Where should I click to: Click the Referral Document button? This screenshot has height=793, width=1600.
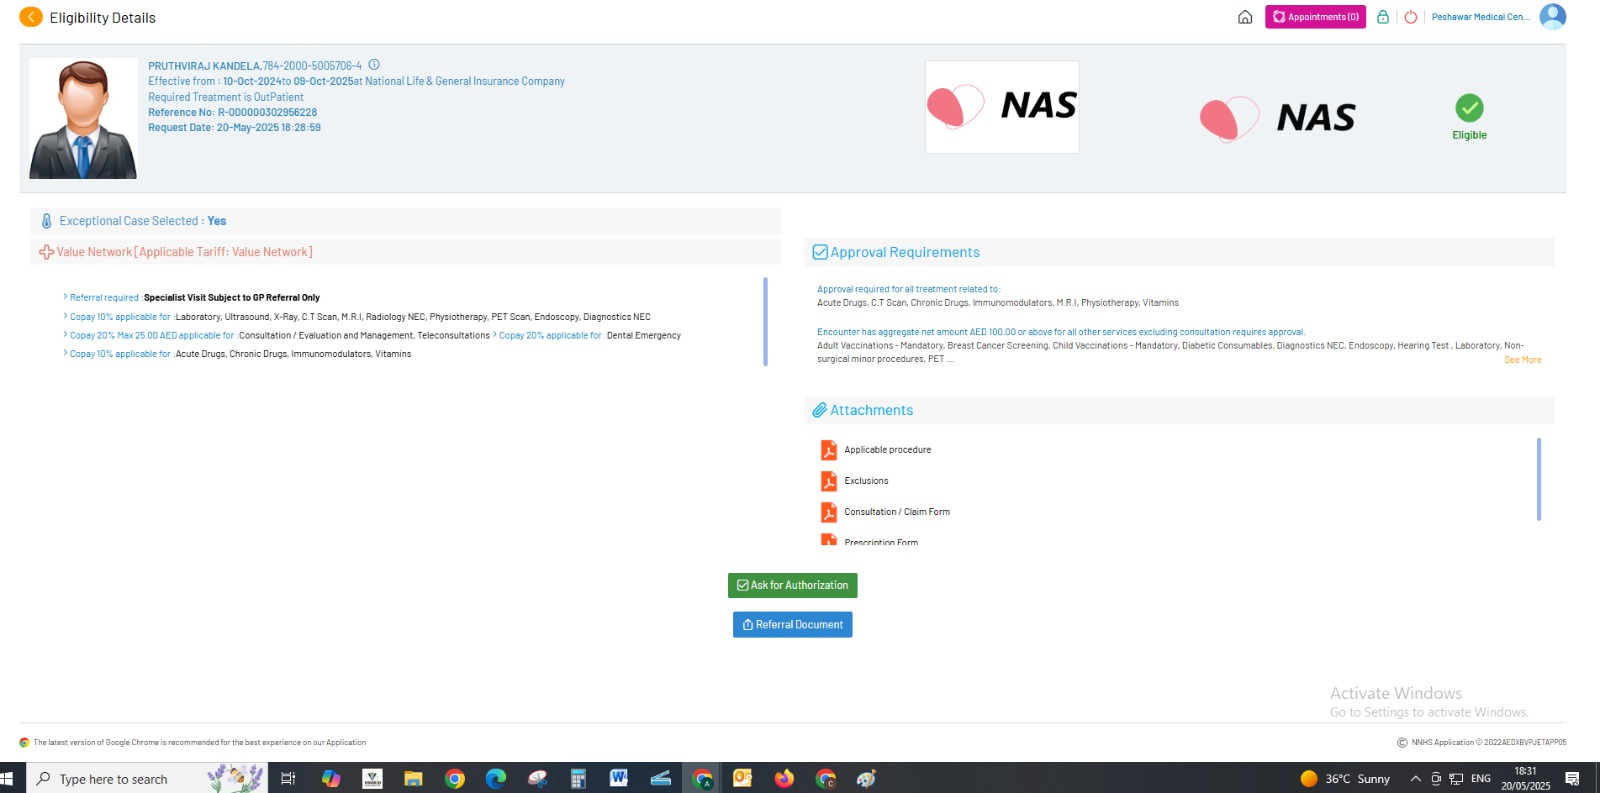coord(792,624)
